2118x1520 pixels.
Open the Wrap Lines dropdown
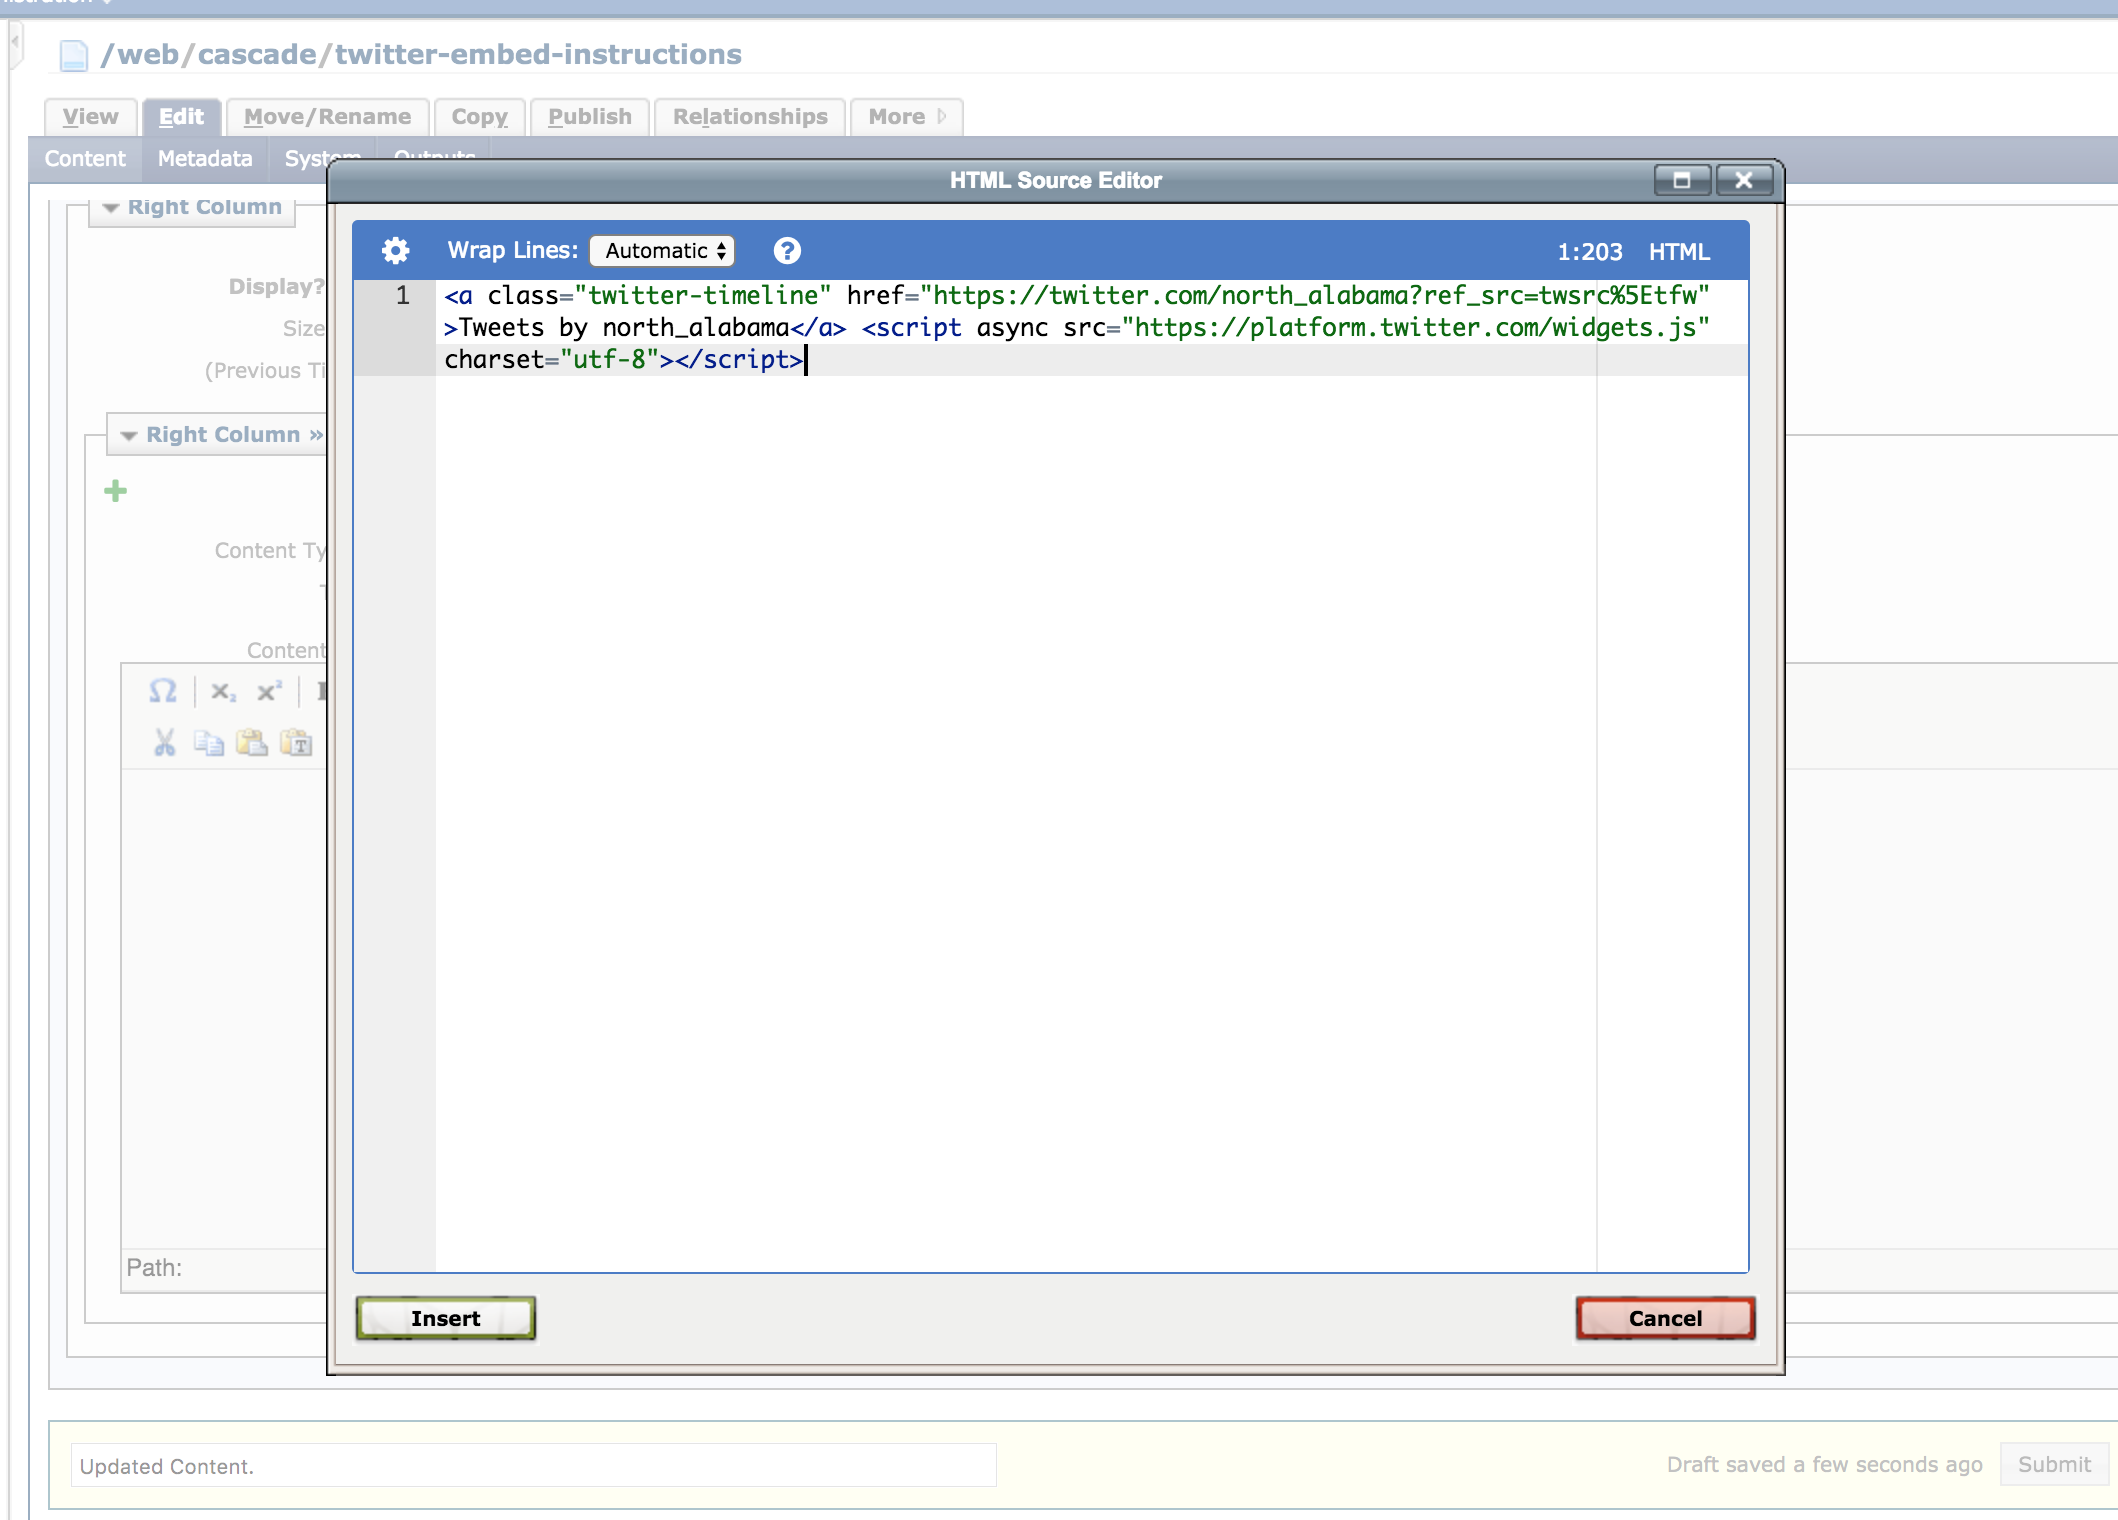661,251
